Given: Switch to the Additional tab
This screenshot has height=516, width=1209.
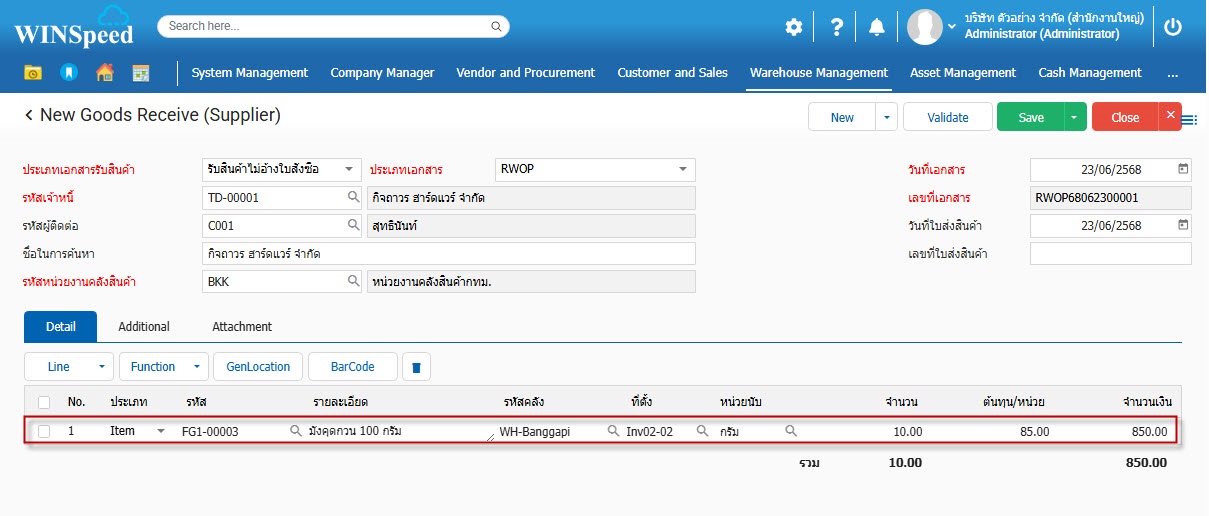Looking at the screenshot, I should point(144,327).
